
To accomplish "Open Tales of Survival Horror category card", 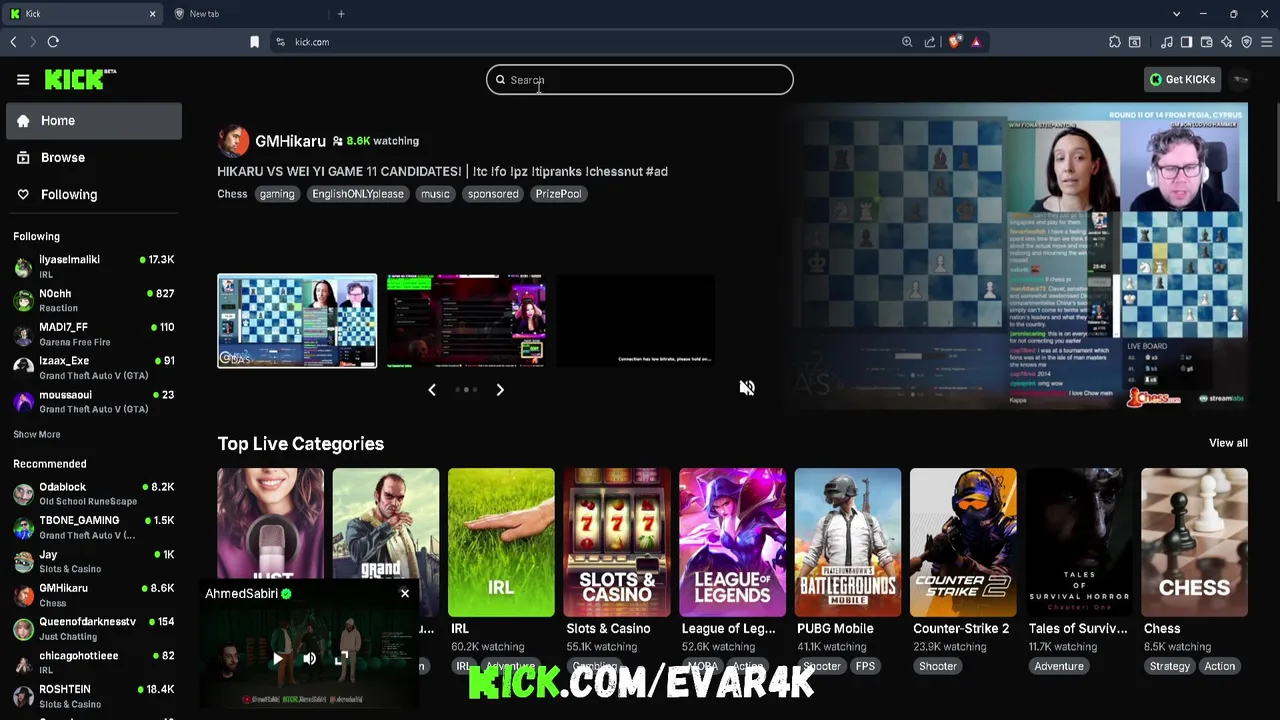I will (1079, 542).
